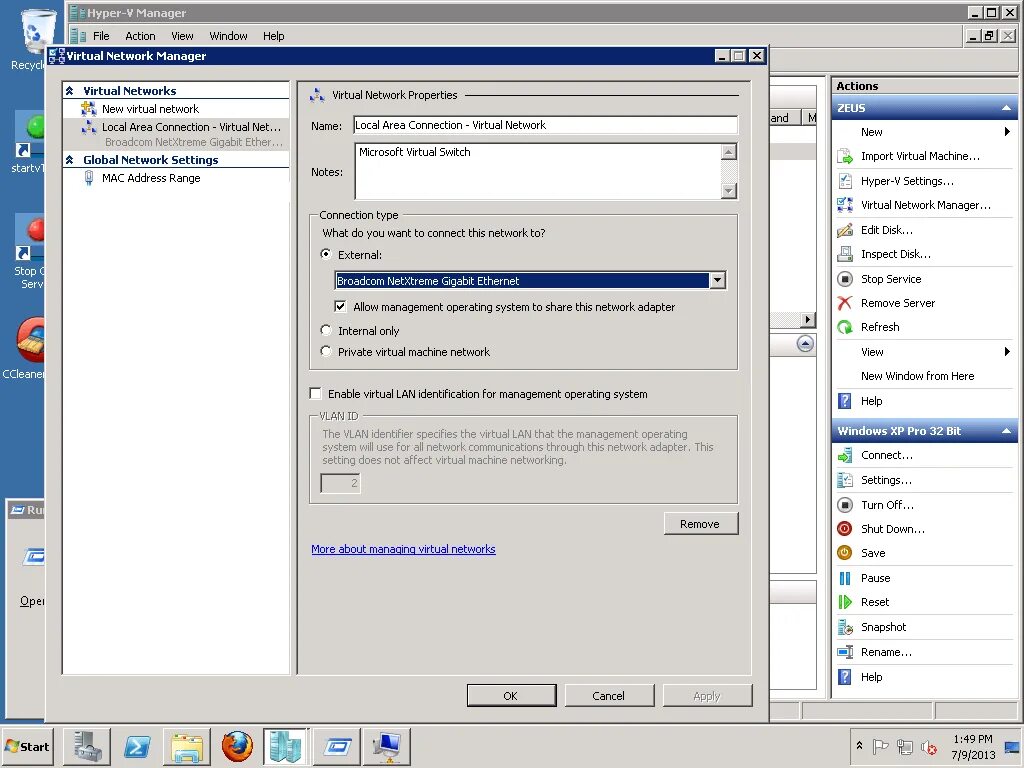The image size is (1024, 768).
Task: Collapse the Virtual Networks section
Action: pyautogui.click(x=69, y=91)
